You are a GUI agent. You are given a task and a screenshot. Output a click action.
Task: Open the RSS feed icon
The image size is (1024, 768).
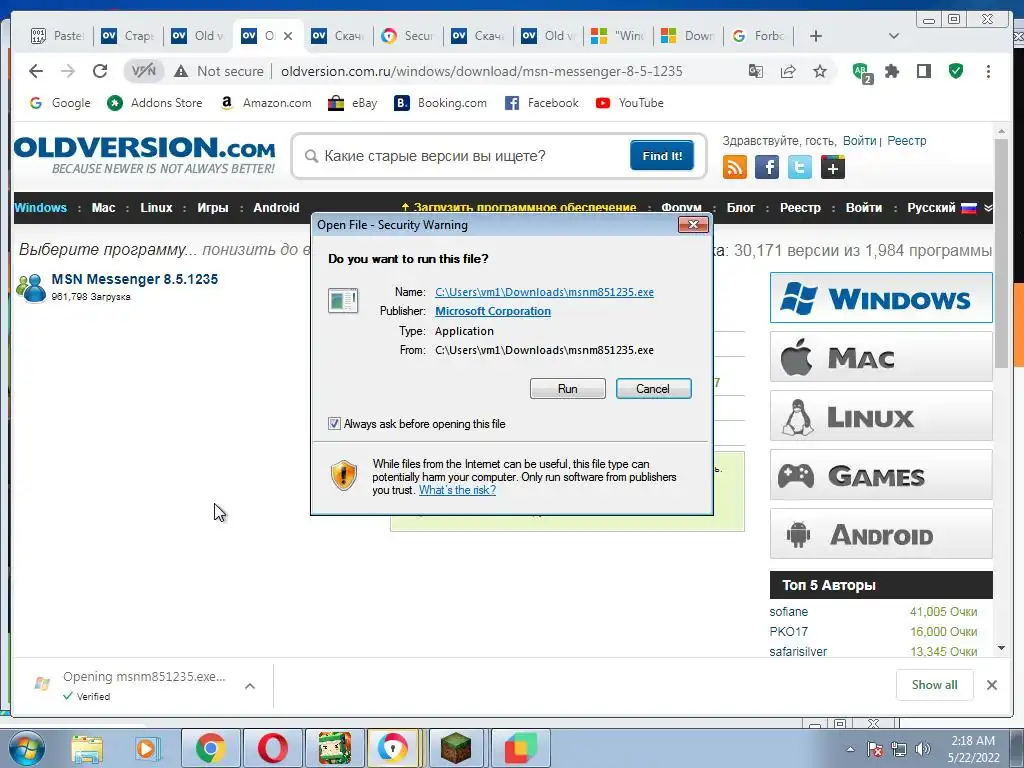tap(735, 167)
